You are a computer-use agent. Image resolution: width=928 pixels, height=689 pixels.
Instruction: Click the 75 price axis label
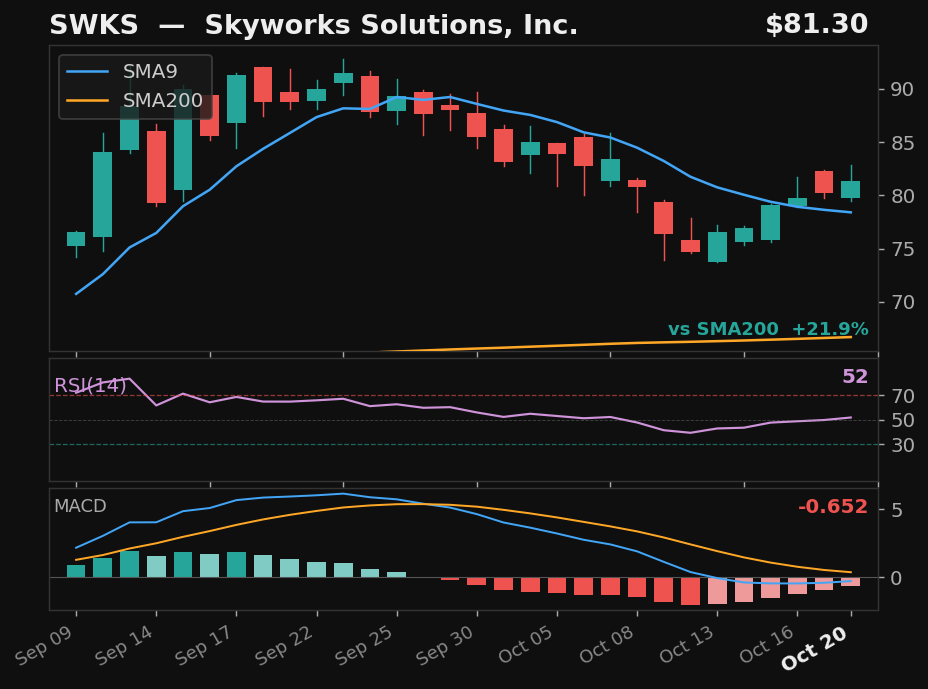click(902, 249)
